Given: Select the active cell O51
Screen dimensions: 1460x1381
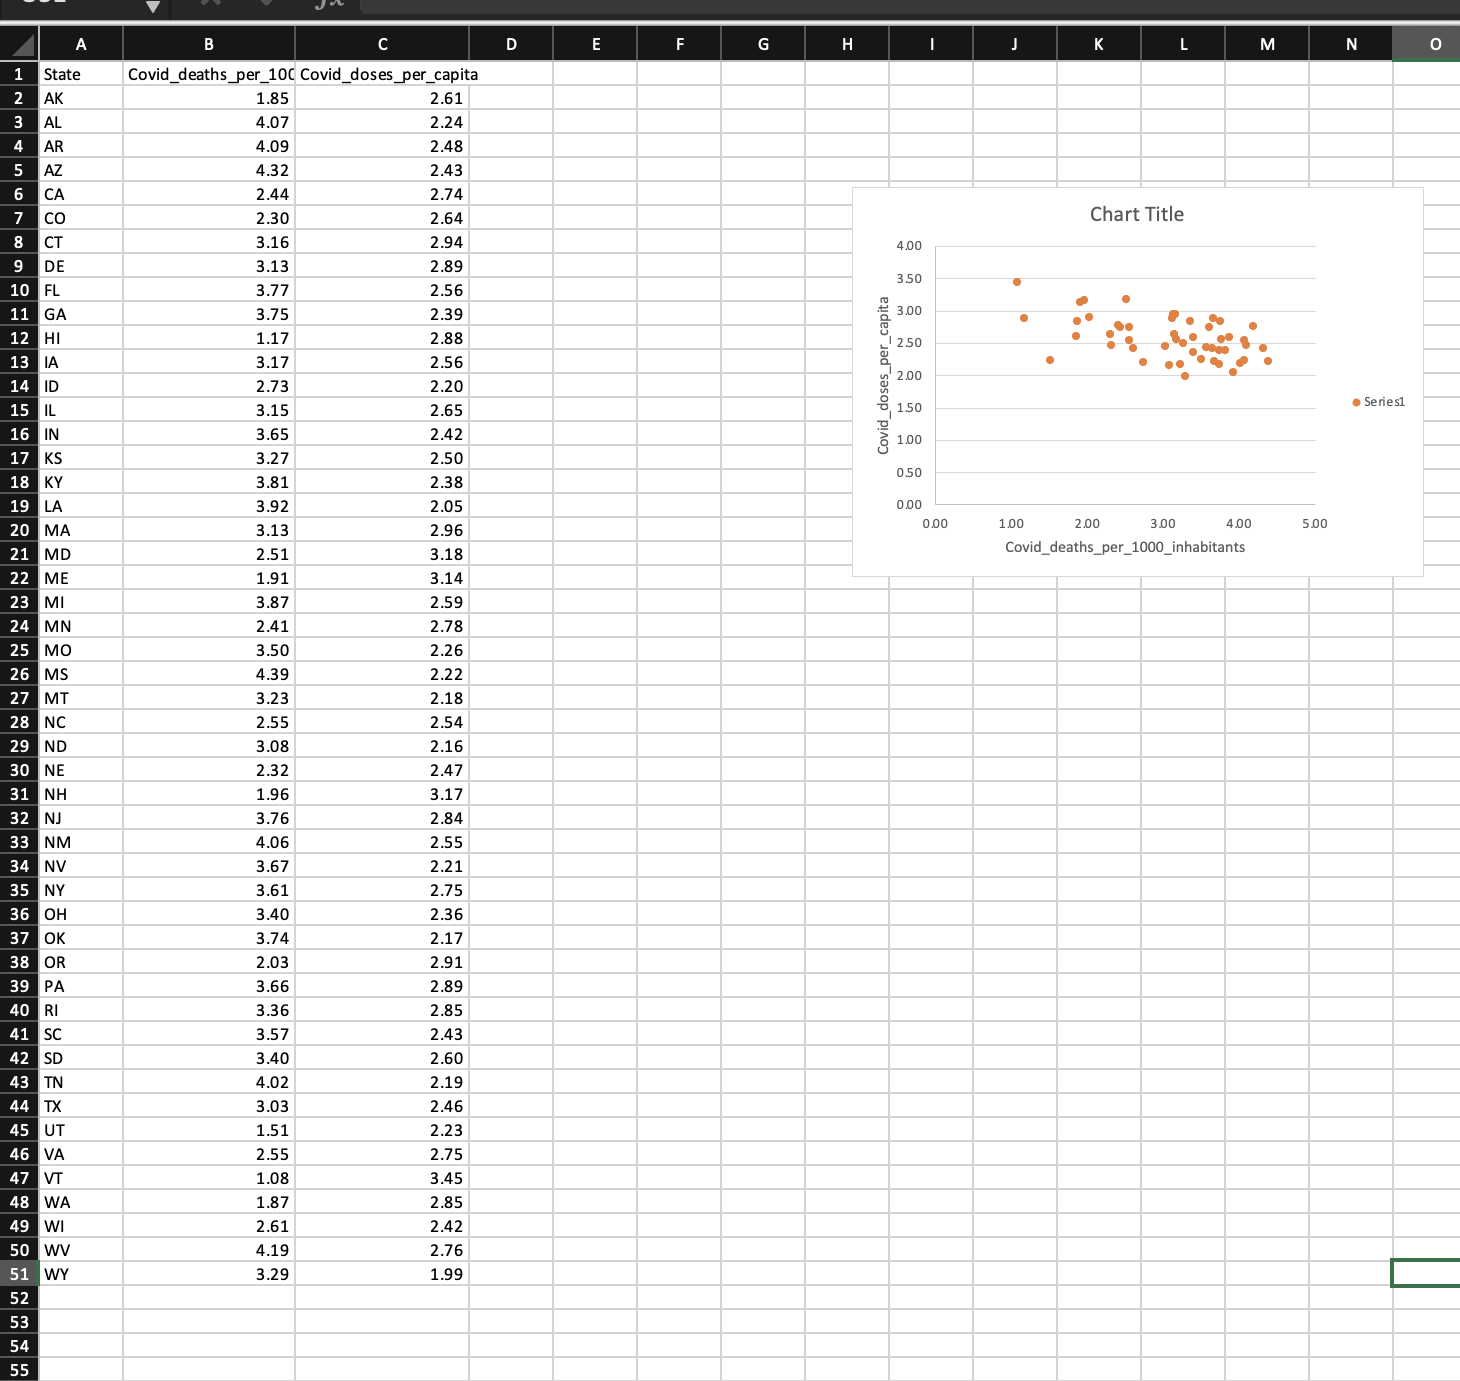Looking at the screenshot, I should (x=1426, y=1274).
